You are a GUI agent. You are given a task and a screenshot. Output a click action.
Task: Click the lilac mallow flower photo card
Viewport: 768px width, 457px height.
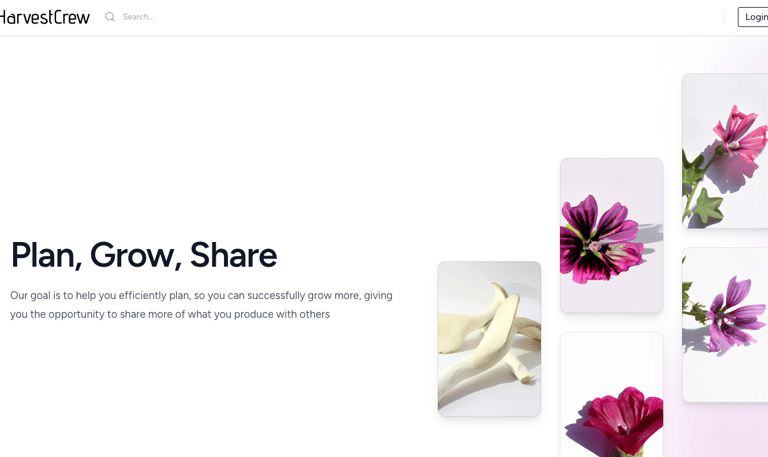pos(725,325)
